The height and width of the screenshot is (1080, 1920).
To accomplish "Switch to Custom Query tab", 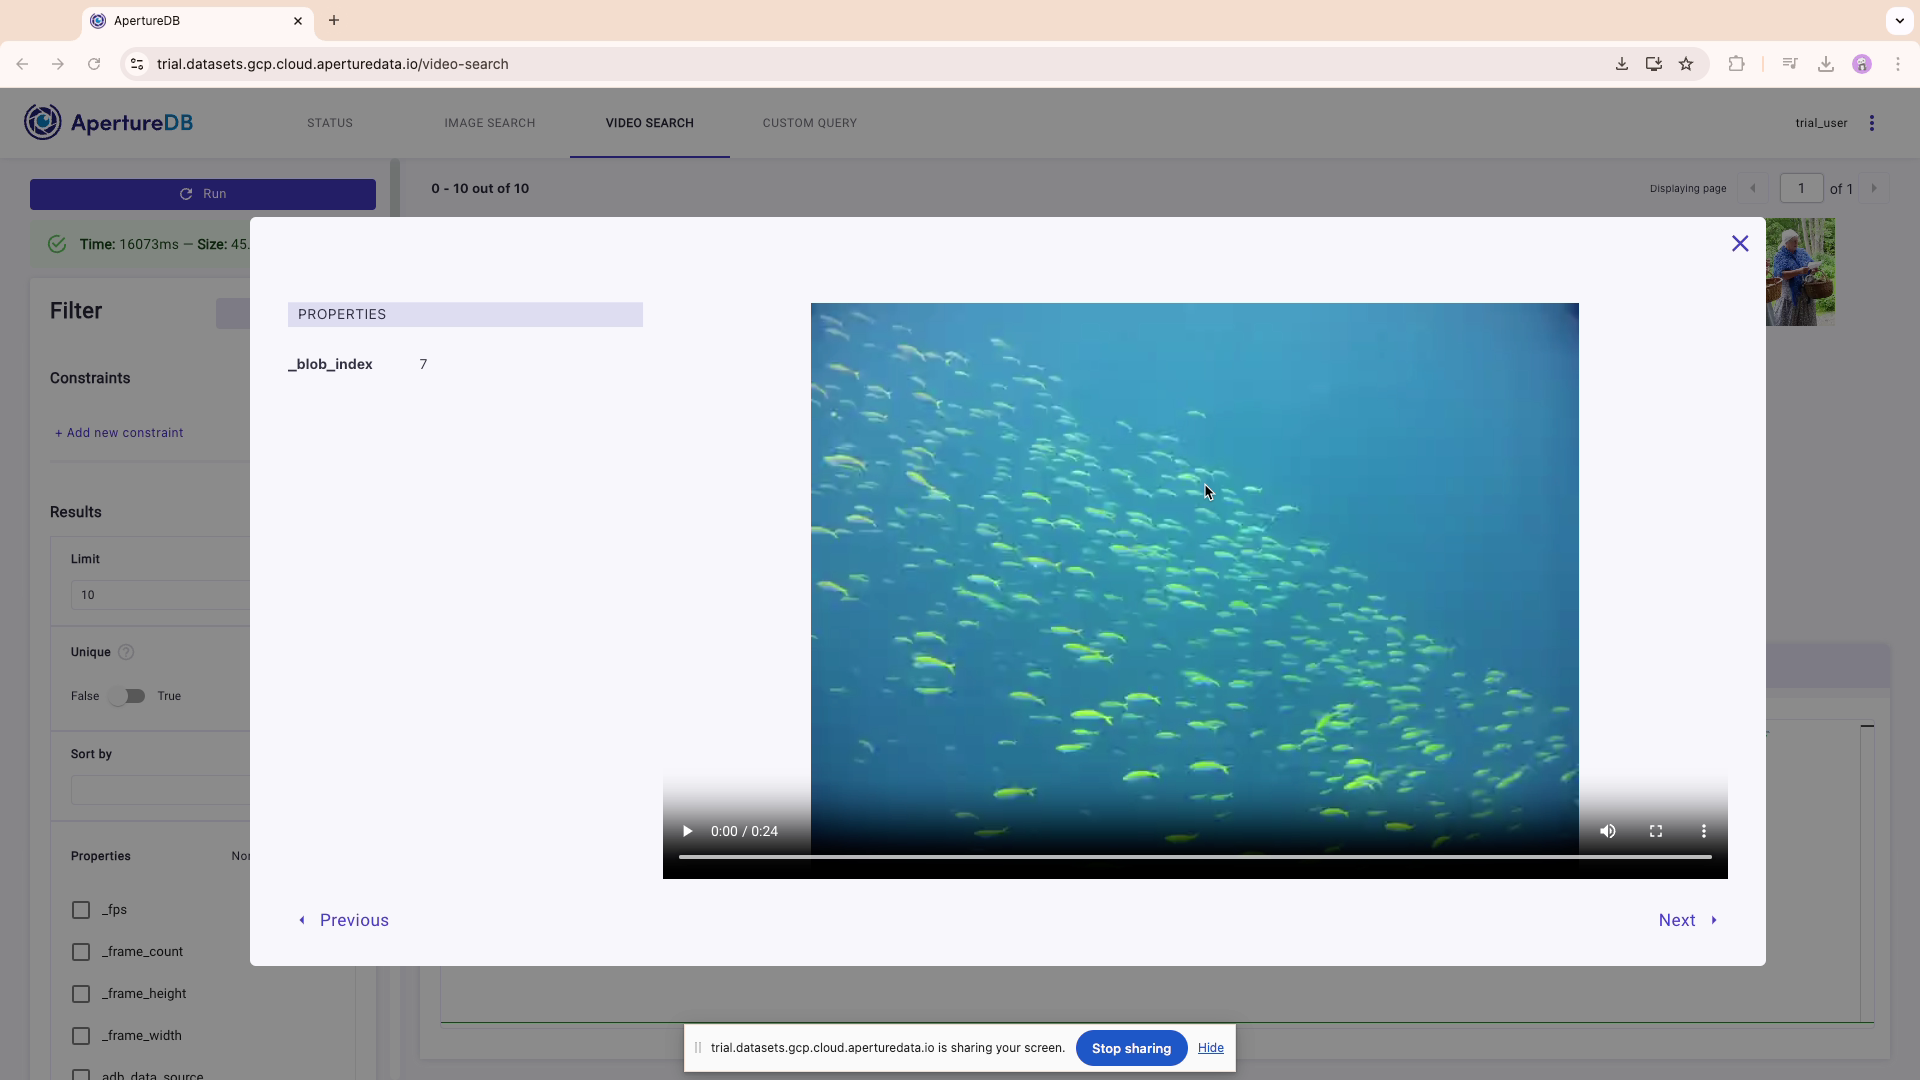I will 809,123.
